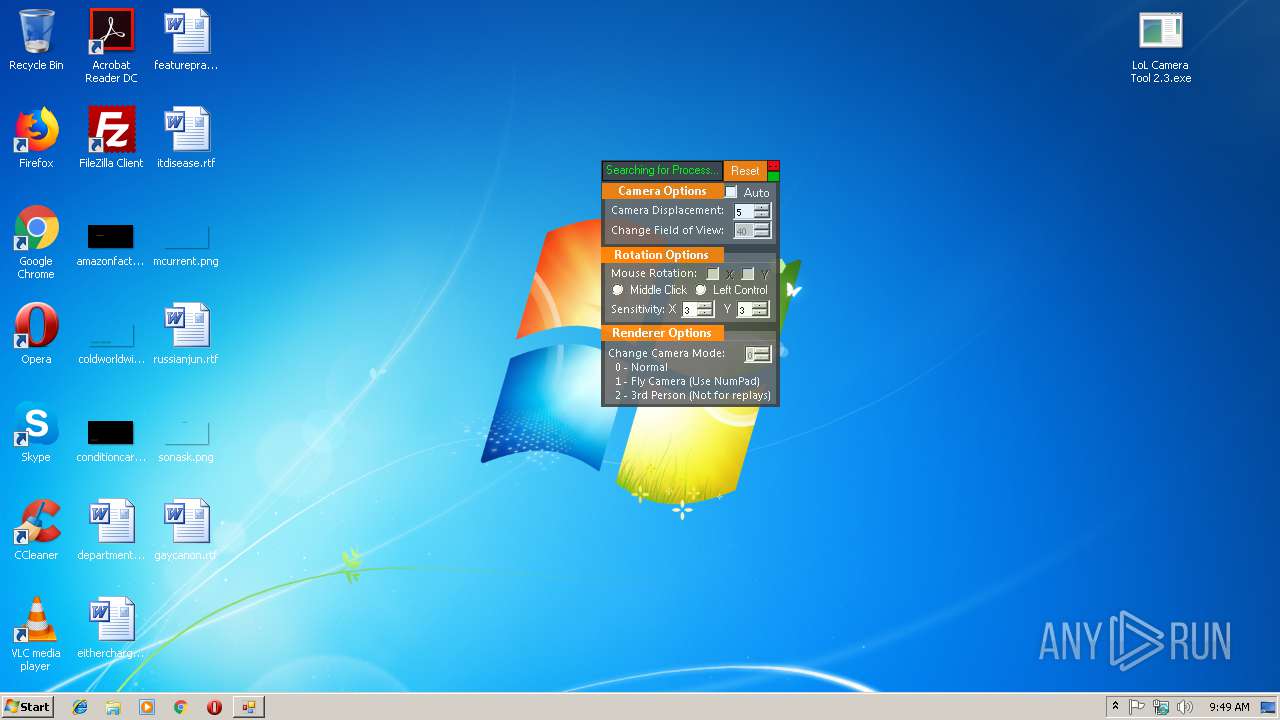Enable the Auto checkbox
The image size is (1280, 720).
pyautogui.click(x=731, y=192)
